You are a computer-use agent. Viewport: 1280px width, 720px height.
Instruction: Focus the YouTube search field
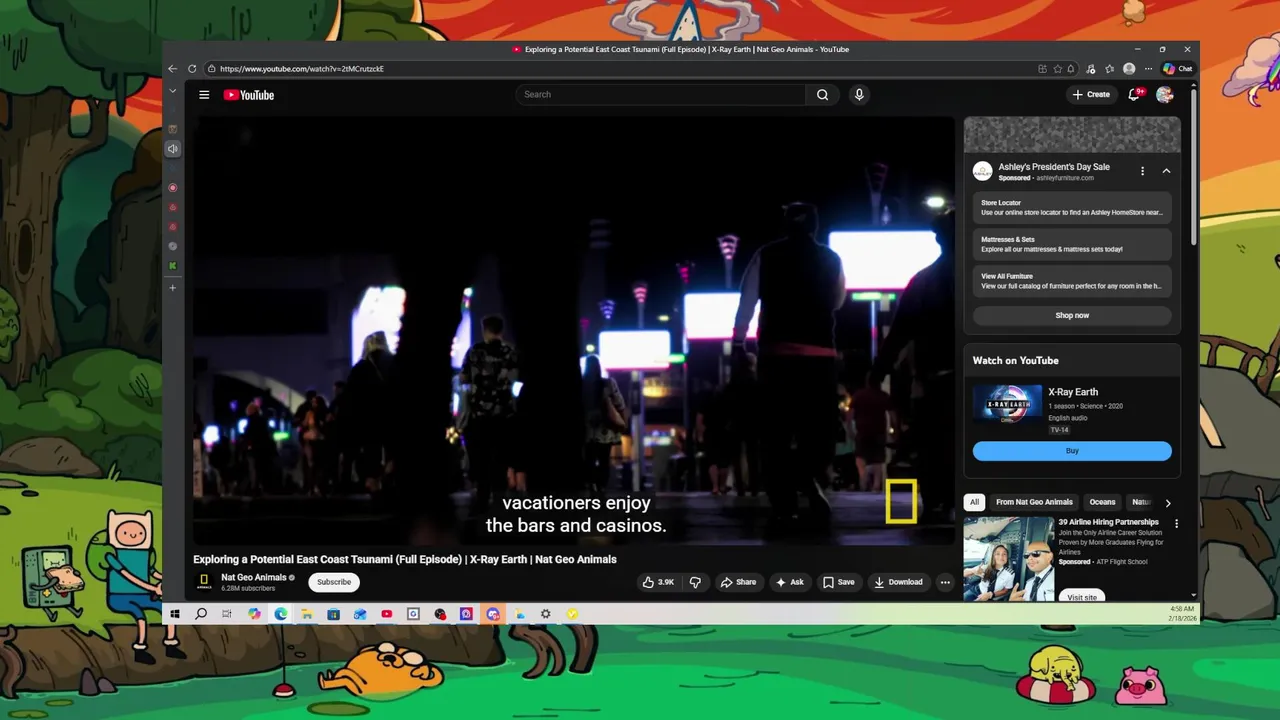[x=660, y=95]
